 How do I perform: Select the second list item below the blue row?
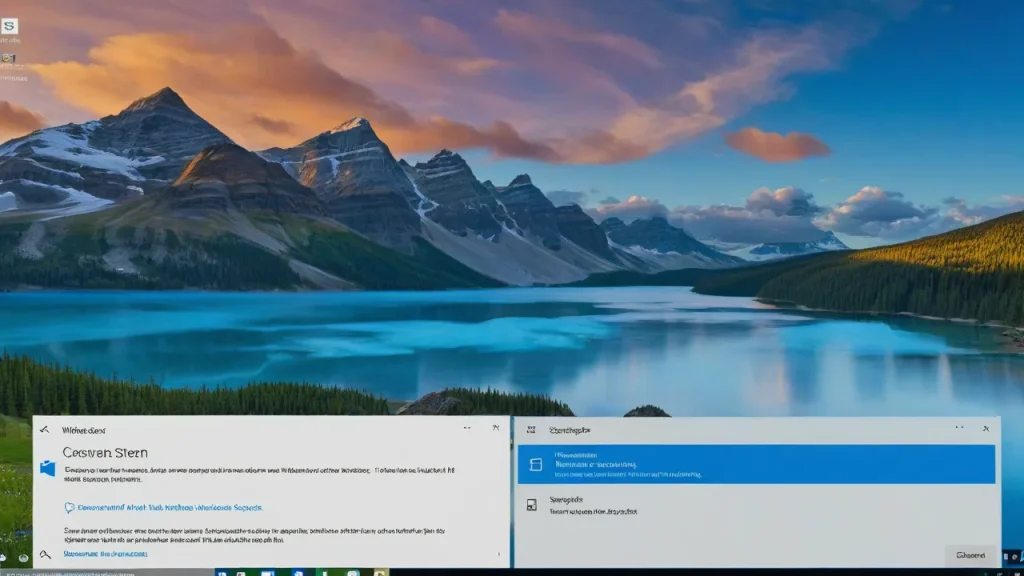click(756, 505)
